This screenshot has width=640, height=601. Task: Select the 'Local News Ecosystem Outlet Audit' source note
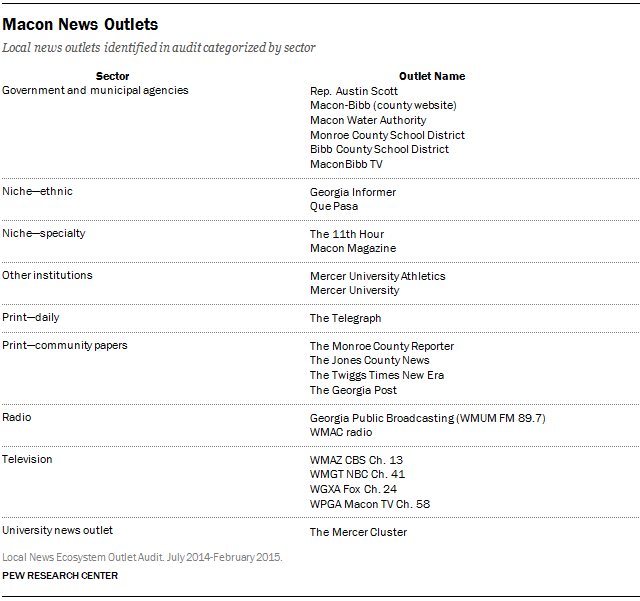[142, 557]
